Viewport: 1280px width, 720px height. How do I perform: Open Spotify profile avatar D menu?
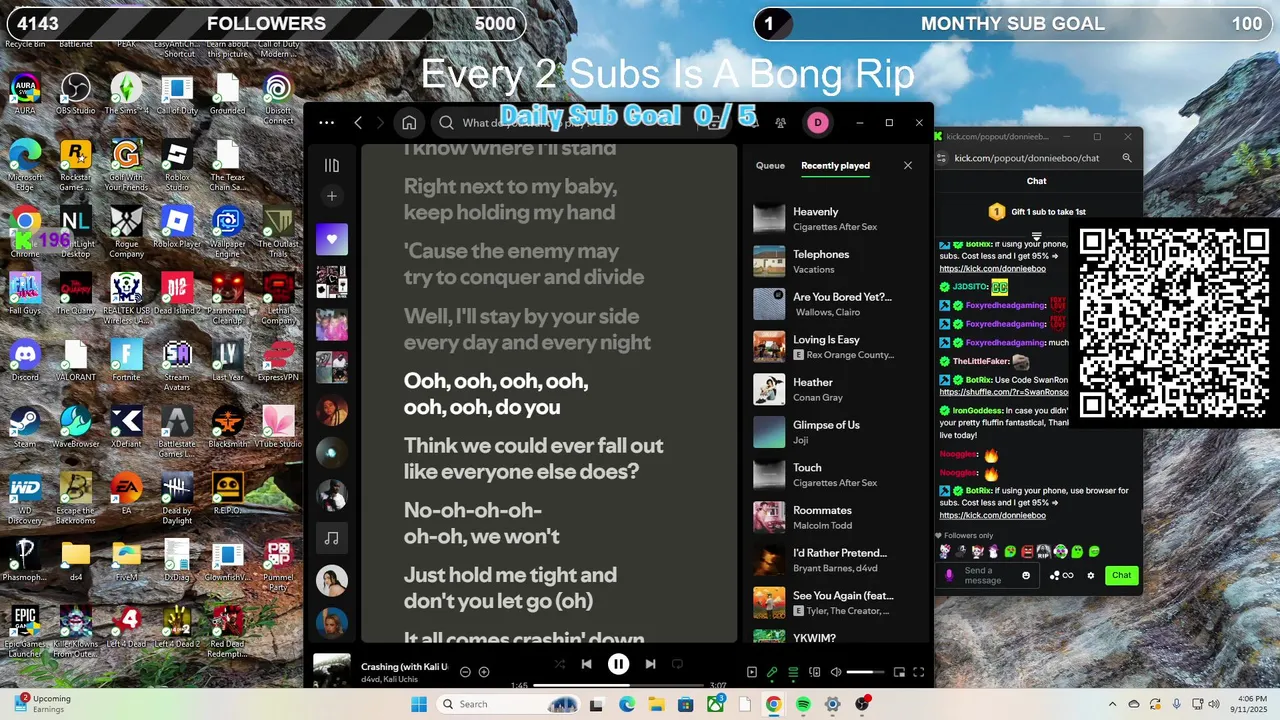point(817,123)
